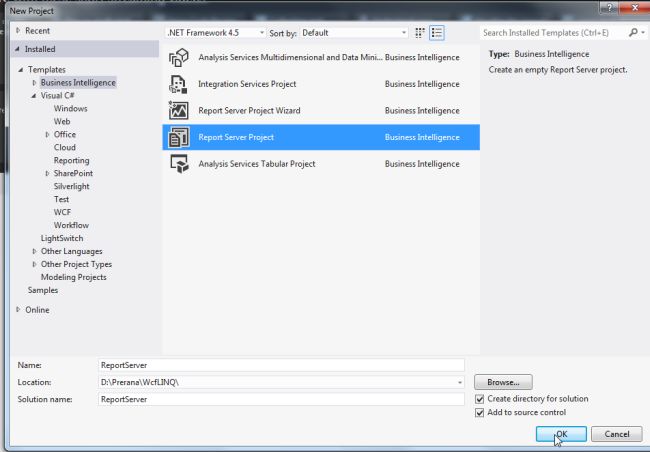Select Web under Visual C#
This screenshot has height=452, width=650.
tap(62, 122)
